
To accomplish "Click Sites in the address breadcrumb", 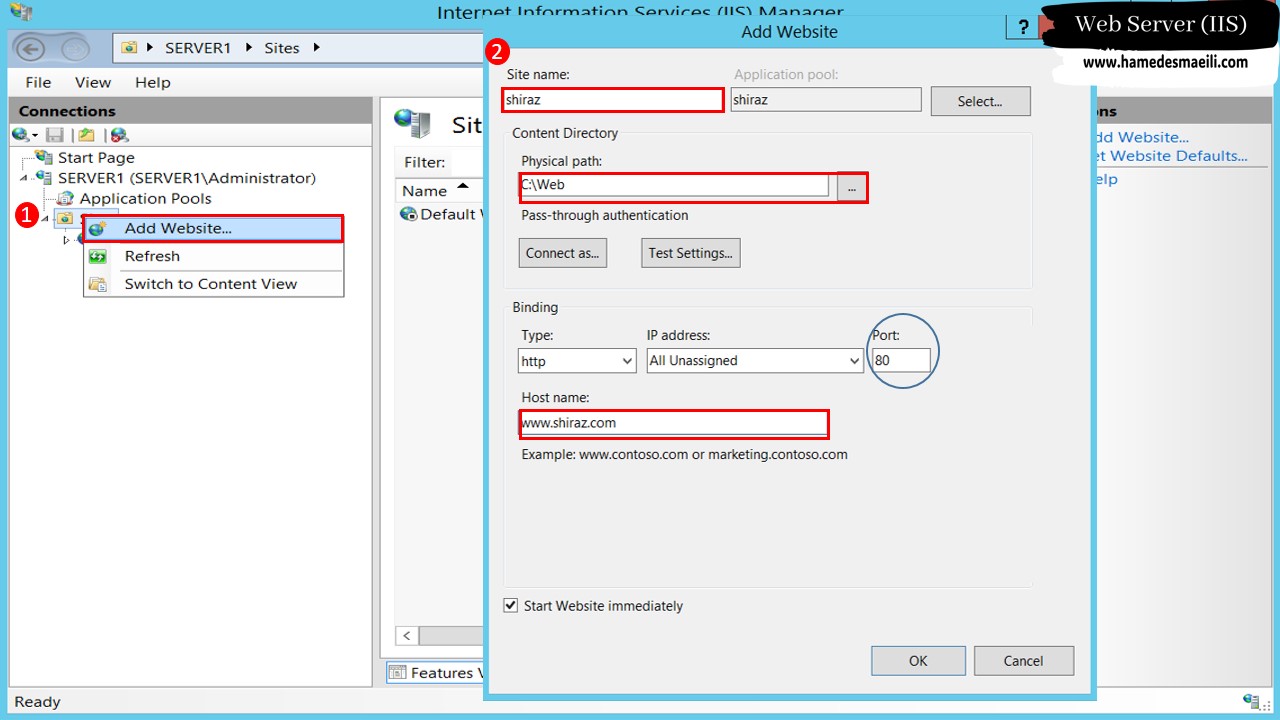I will (282, 48).
